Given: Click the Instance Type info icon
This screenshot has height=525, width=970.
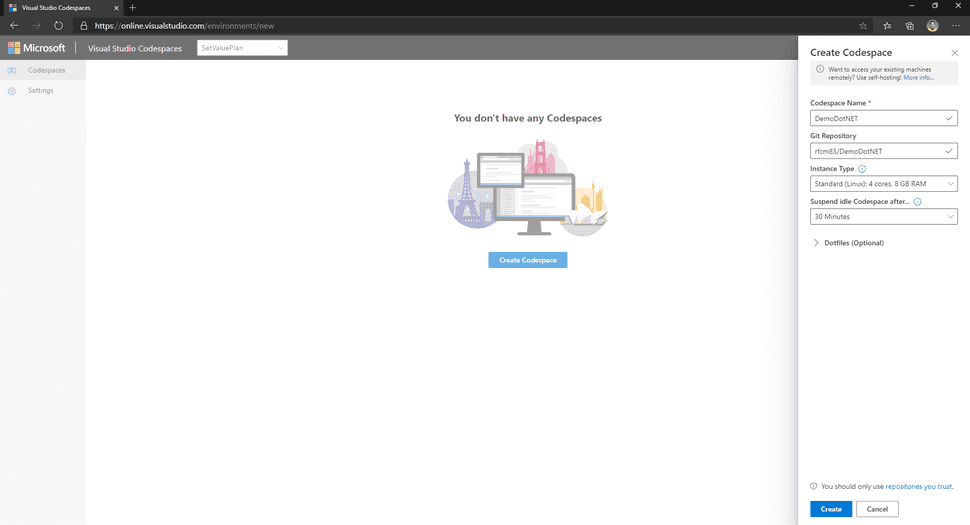Looking at the screenshot, I should (x=862, y=169).
